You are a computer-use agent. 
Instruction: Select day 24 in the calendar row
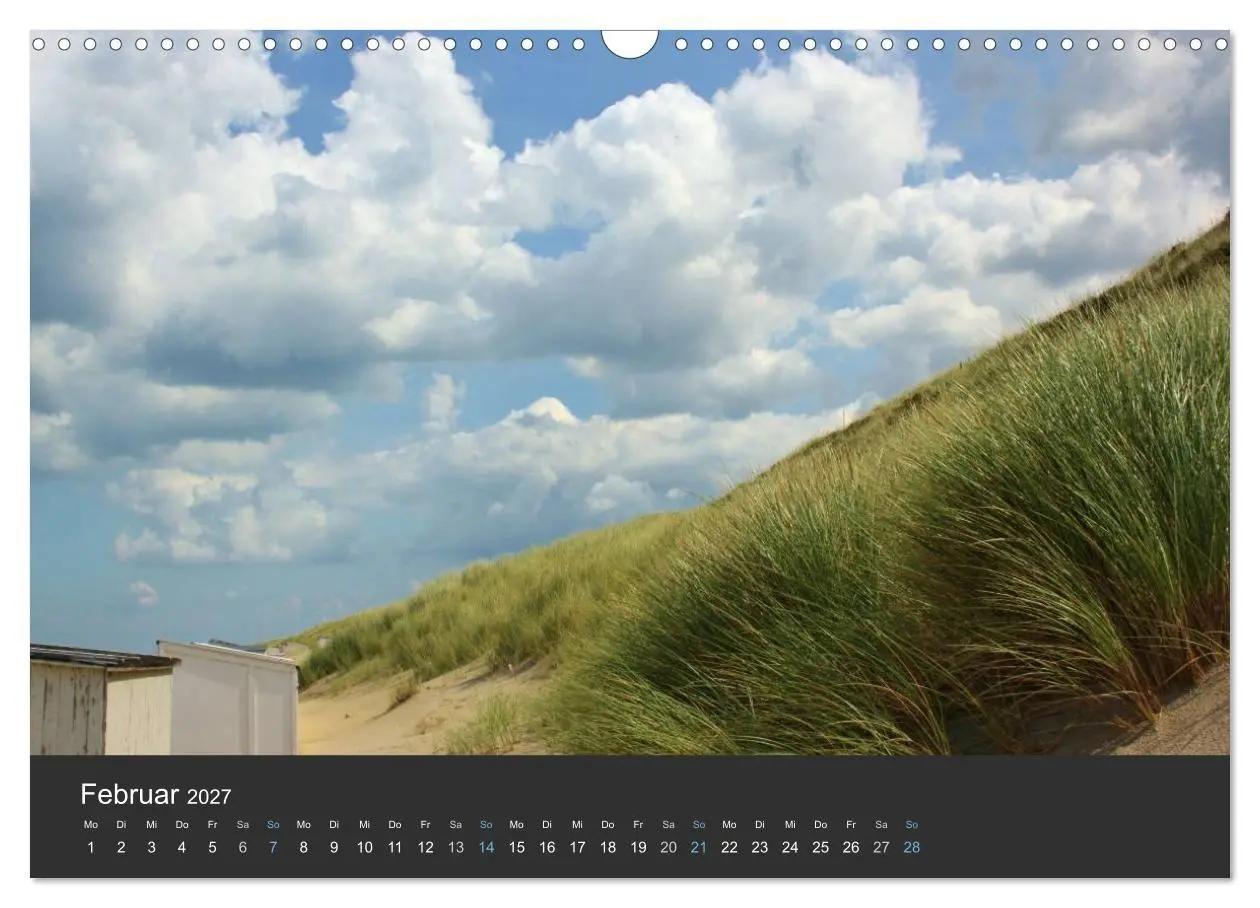790,847
